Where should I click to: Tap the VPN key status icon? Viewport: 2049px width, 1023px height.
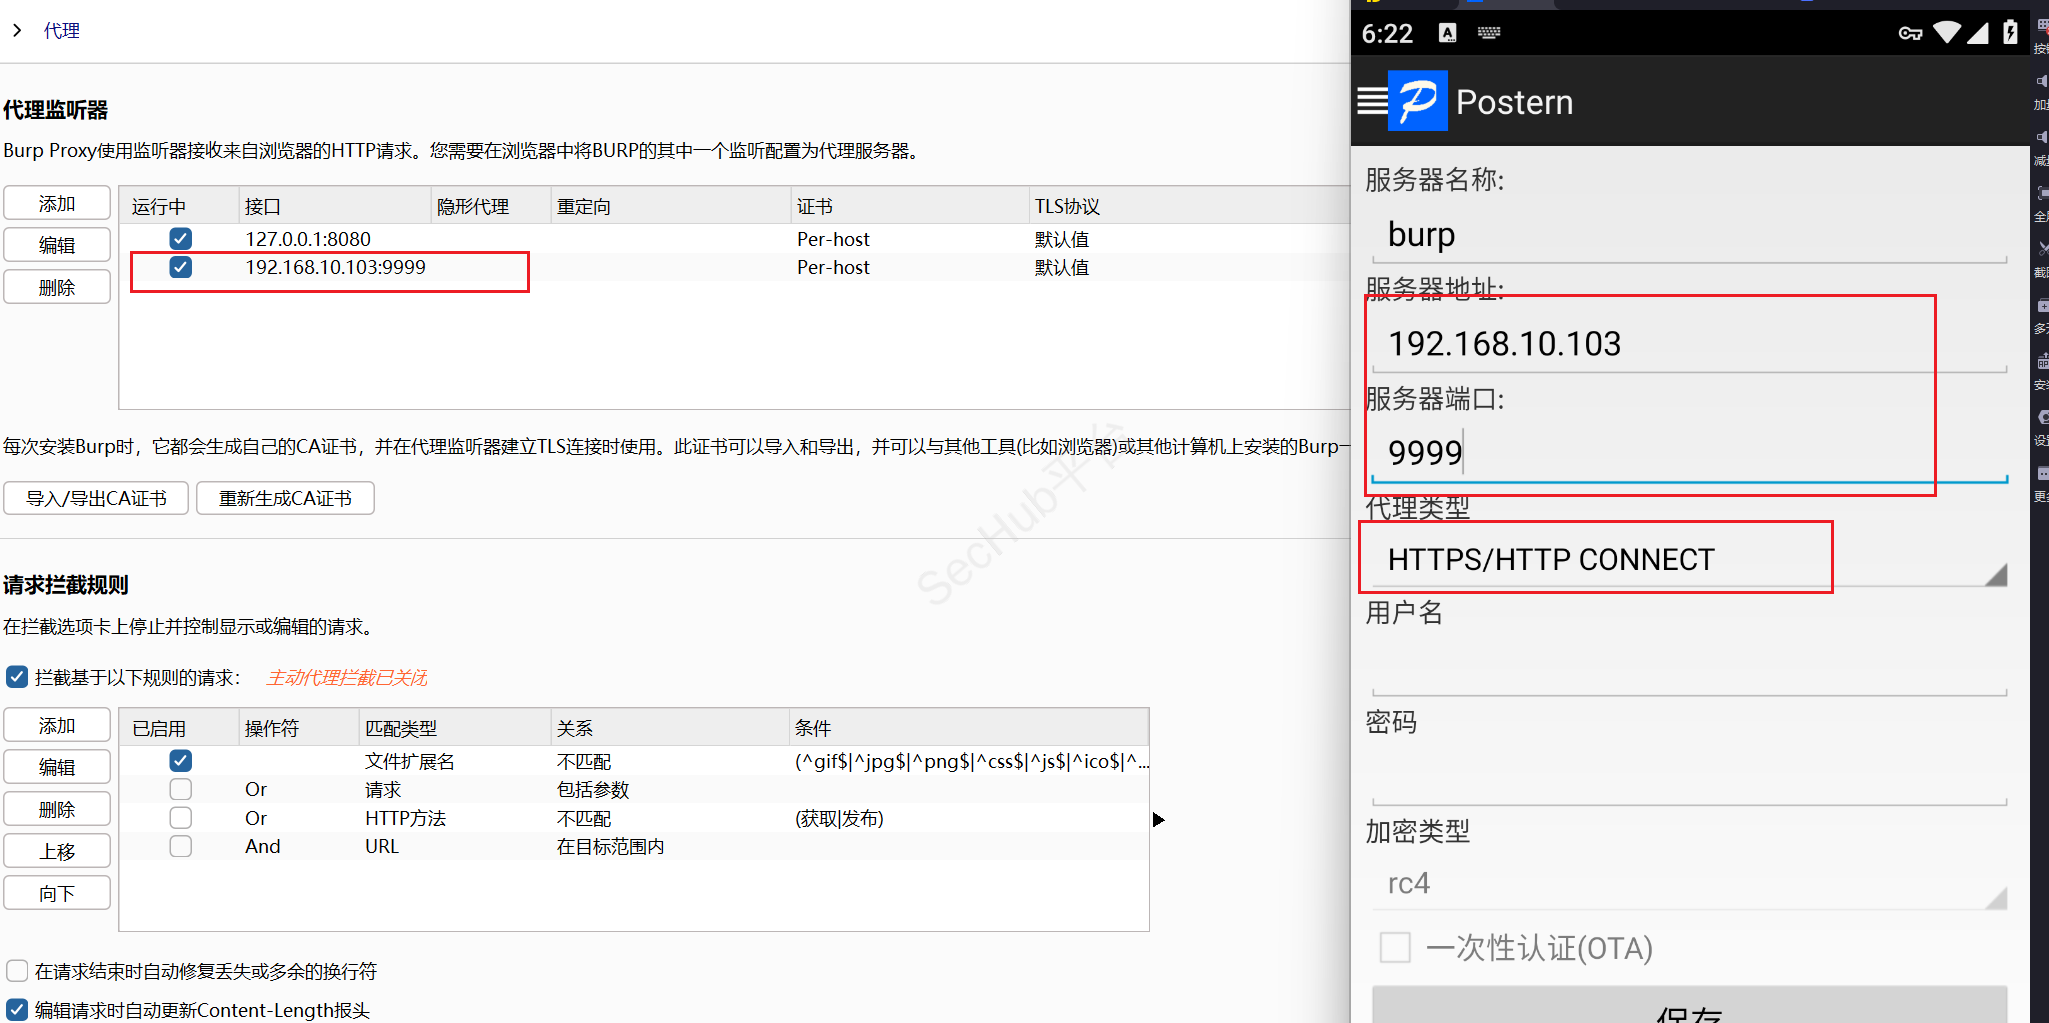click(1910, 33)
